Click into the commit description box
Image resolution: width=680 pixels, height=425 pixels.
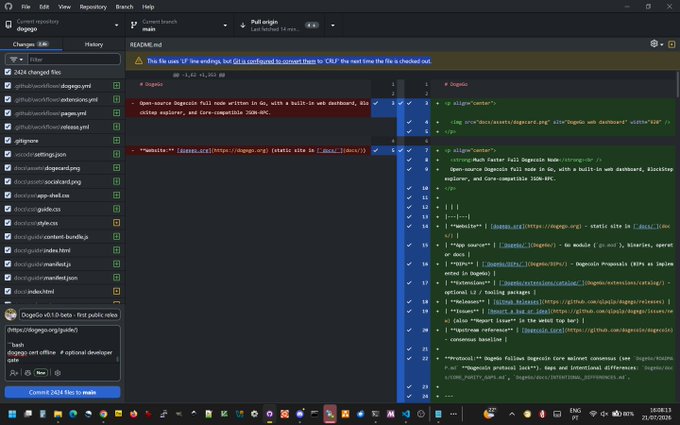pyautogui.click(x=62, y=345)
